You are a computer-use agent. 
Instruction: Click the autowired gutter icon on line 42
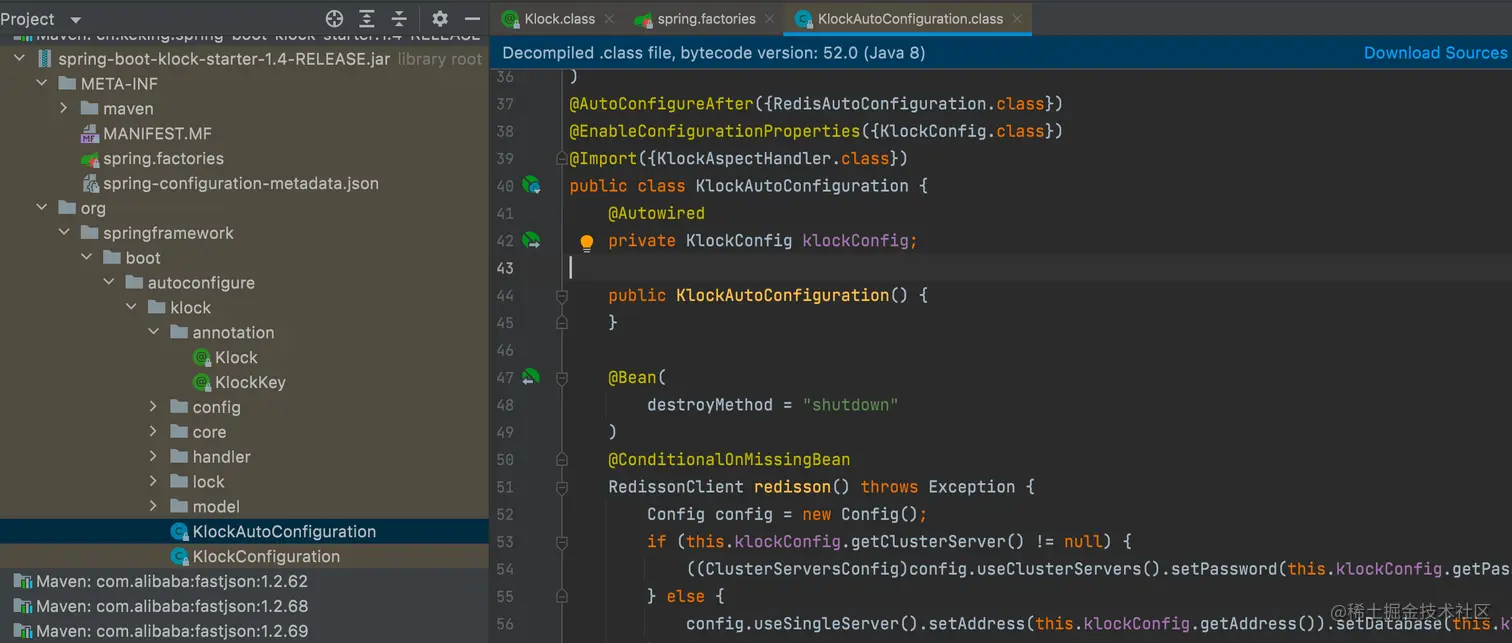(x=531, y=240)
